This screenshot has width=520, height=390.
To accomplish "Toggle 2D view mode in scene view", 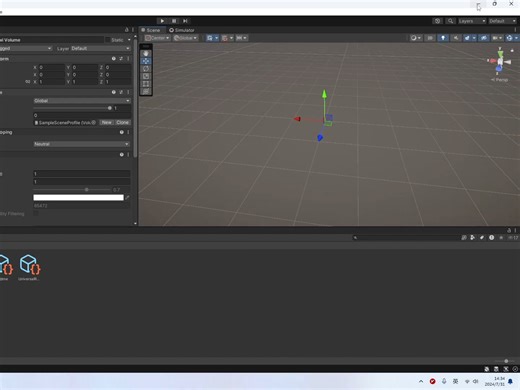I will pos(430,38).
